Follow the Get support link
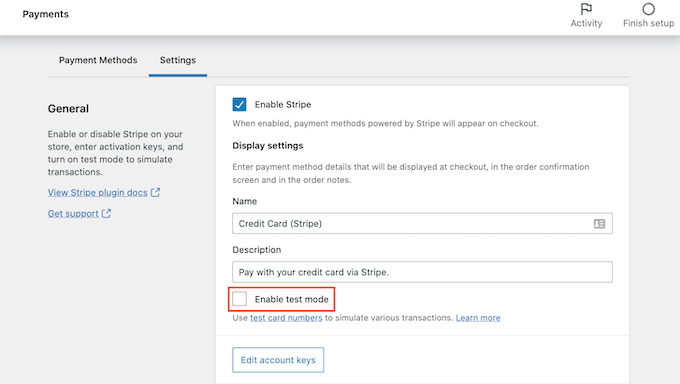The width and height of the screenshot is (680, 384). [73, 213]
